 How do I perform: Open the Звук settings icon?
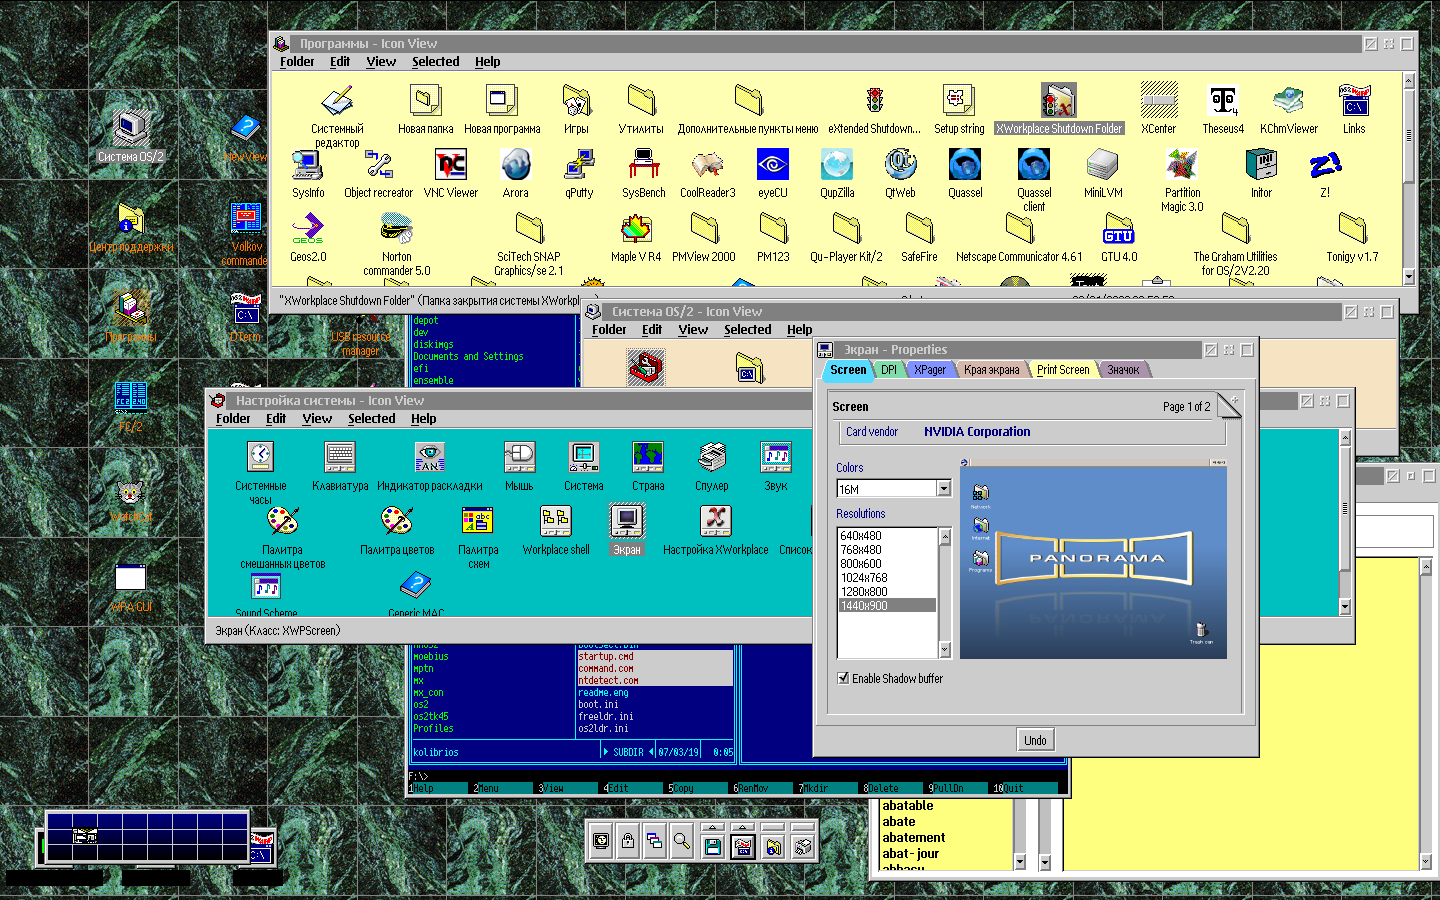click(776, 457)
